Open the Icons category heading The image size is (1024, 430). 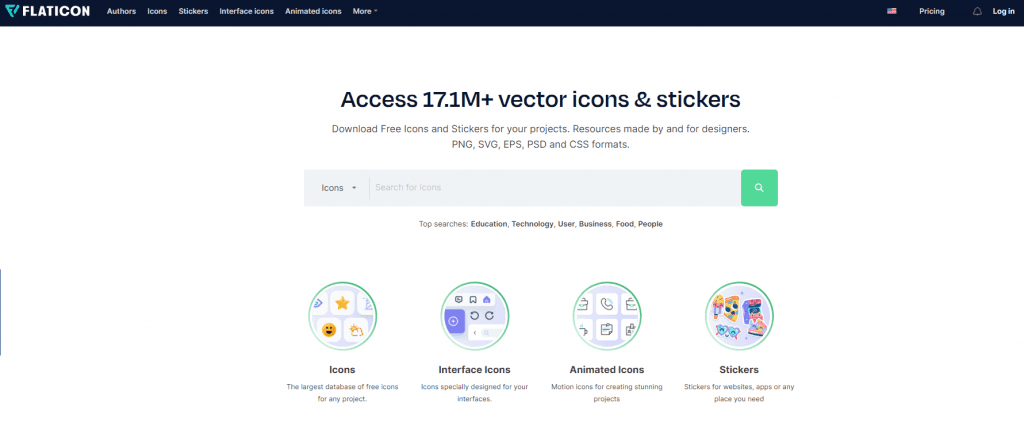pyautogui.click(x=343, y=370)
